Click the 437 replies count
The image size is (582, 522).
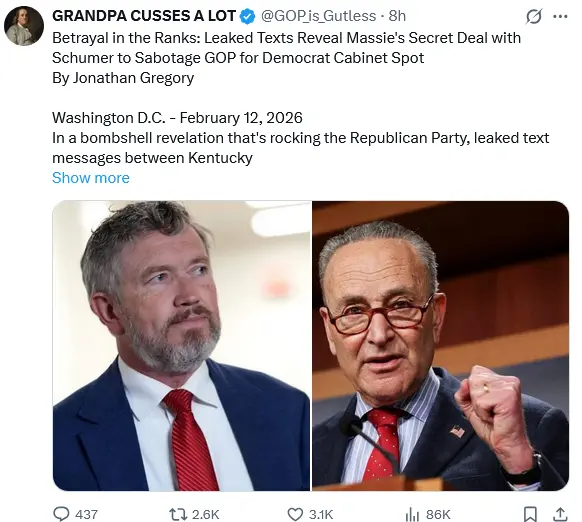tap(86, 515)
